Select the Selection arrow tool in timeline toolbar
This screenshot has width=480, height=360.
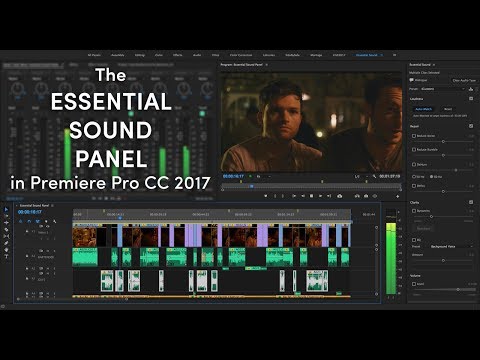coord(6,209)
